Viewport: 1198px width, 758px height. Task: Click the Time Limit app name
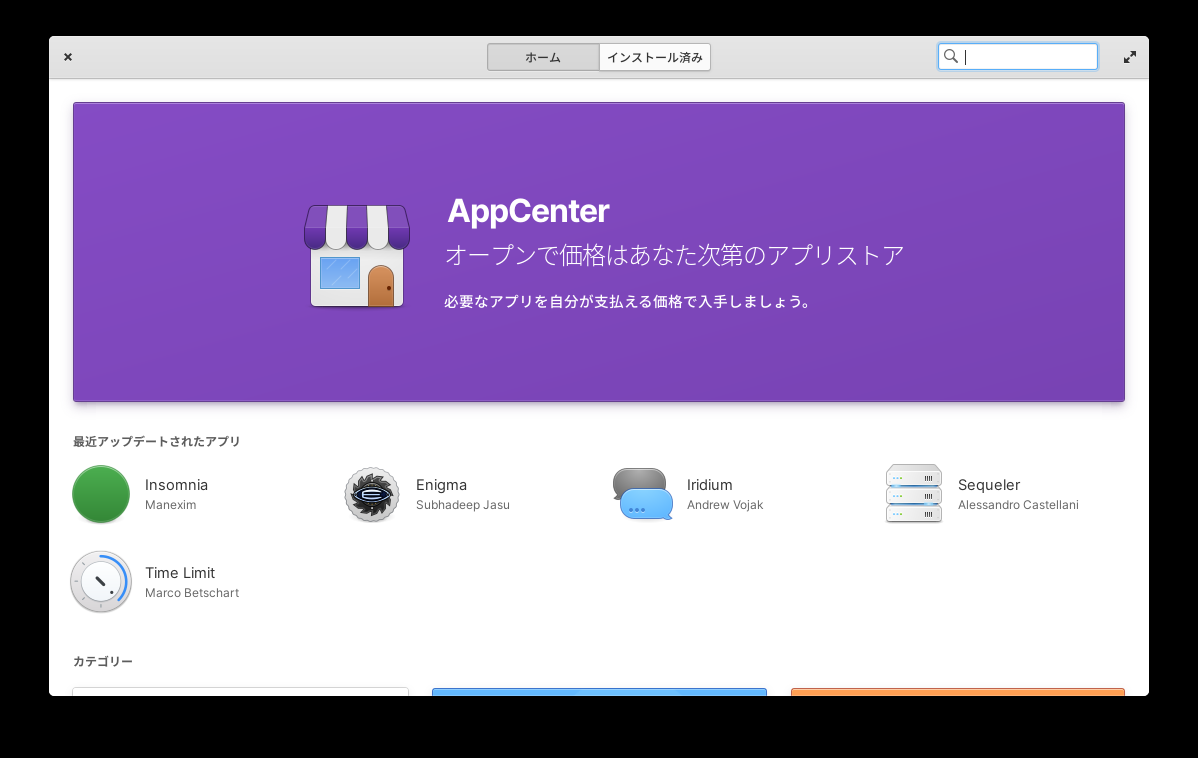coord(180,573)
